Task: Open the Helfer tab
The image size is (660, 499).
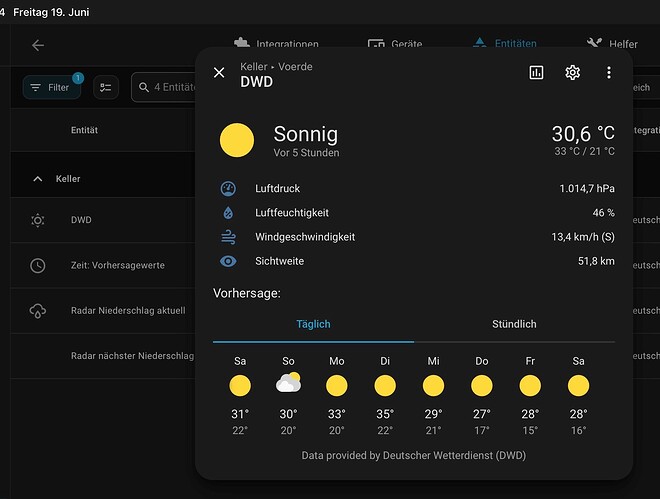Action: [612, 43]
